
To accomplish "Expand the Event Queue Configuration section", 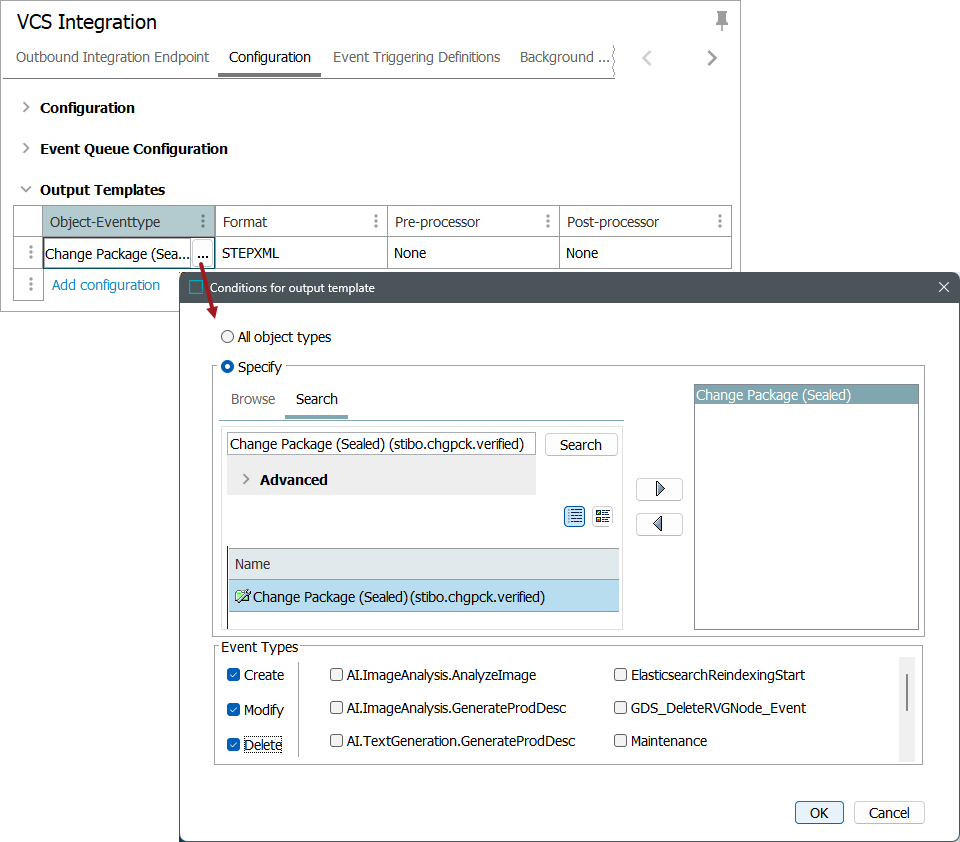I will pyautogui.click(x=26, y=149).
